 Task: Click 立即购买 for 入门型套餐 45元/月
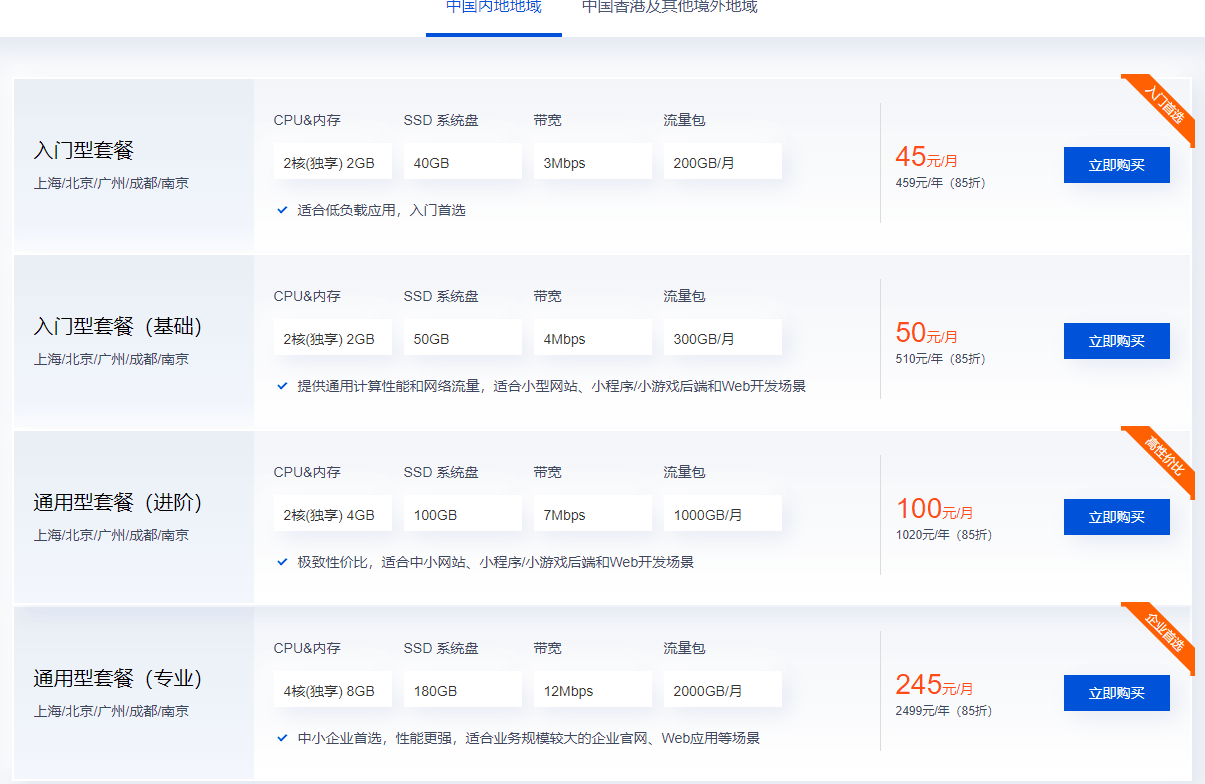point(1116,165)
